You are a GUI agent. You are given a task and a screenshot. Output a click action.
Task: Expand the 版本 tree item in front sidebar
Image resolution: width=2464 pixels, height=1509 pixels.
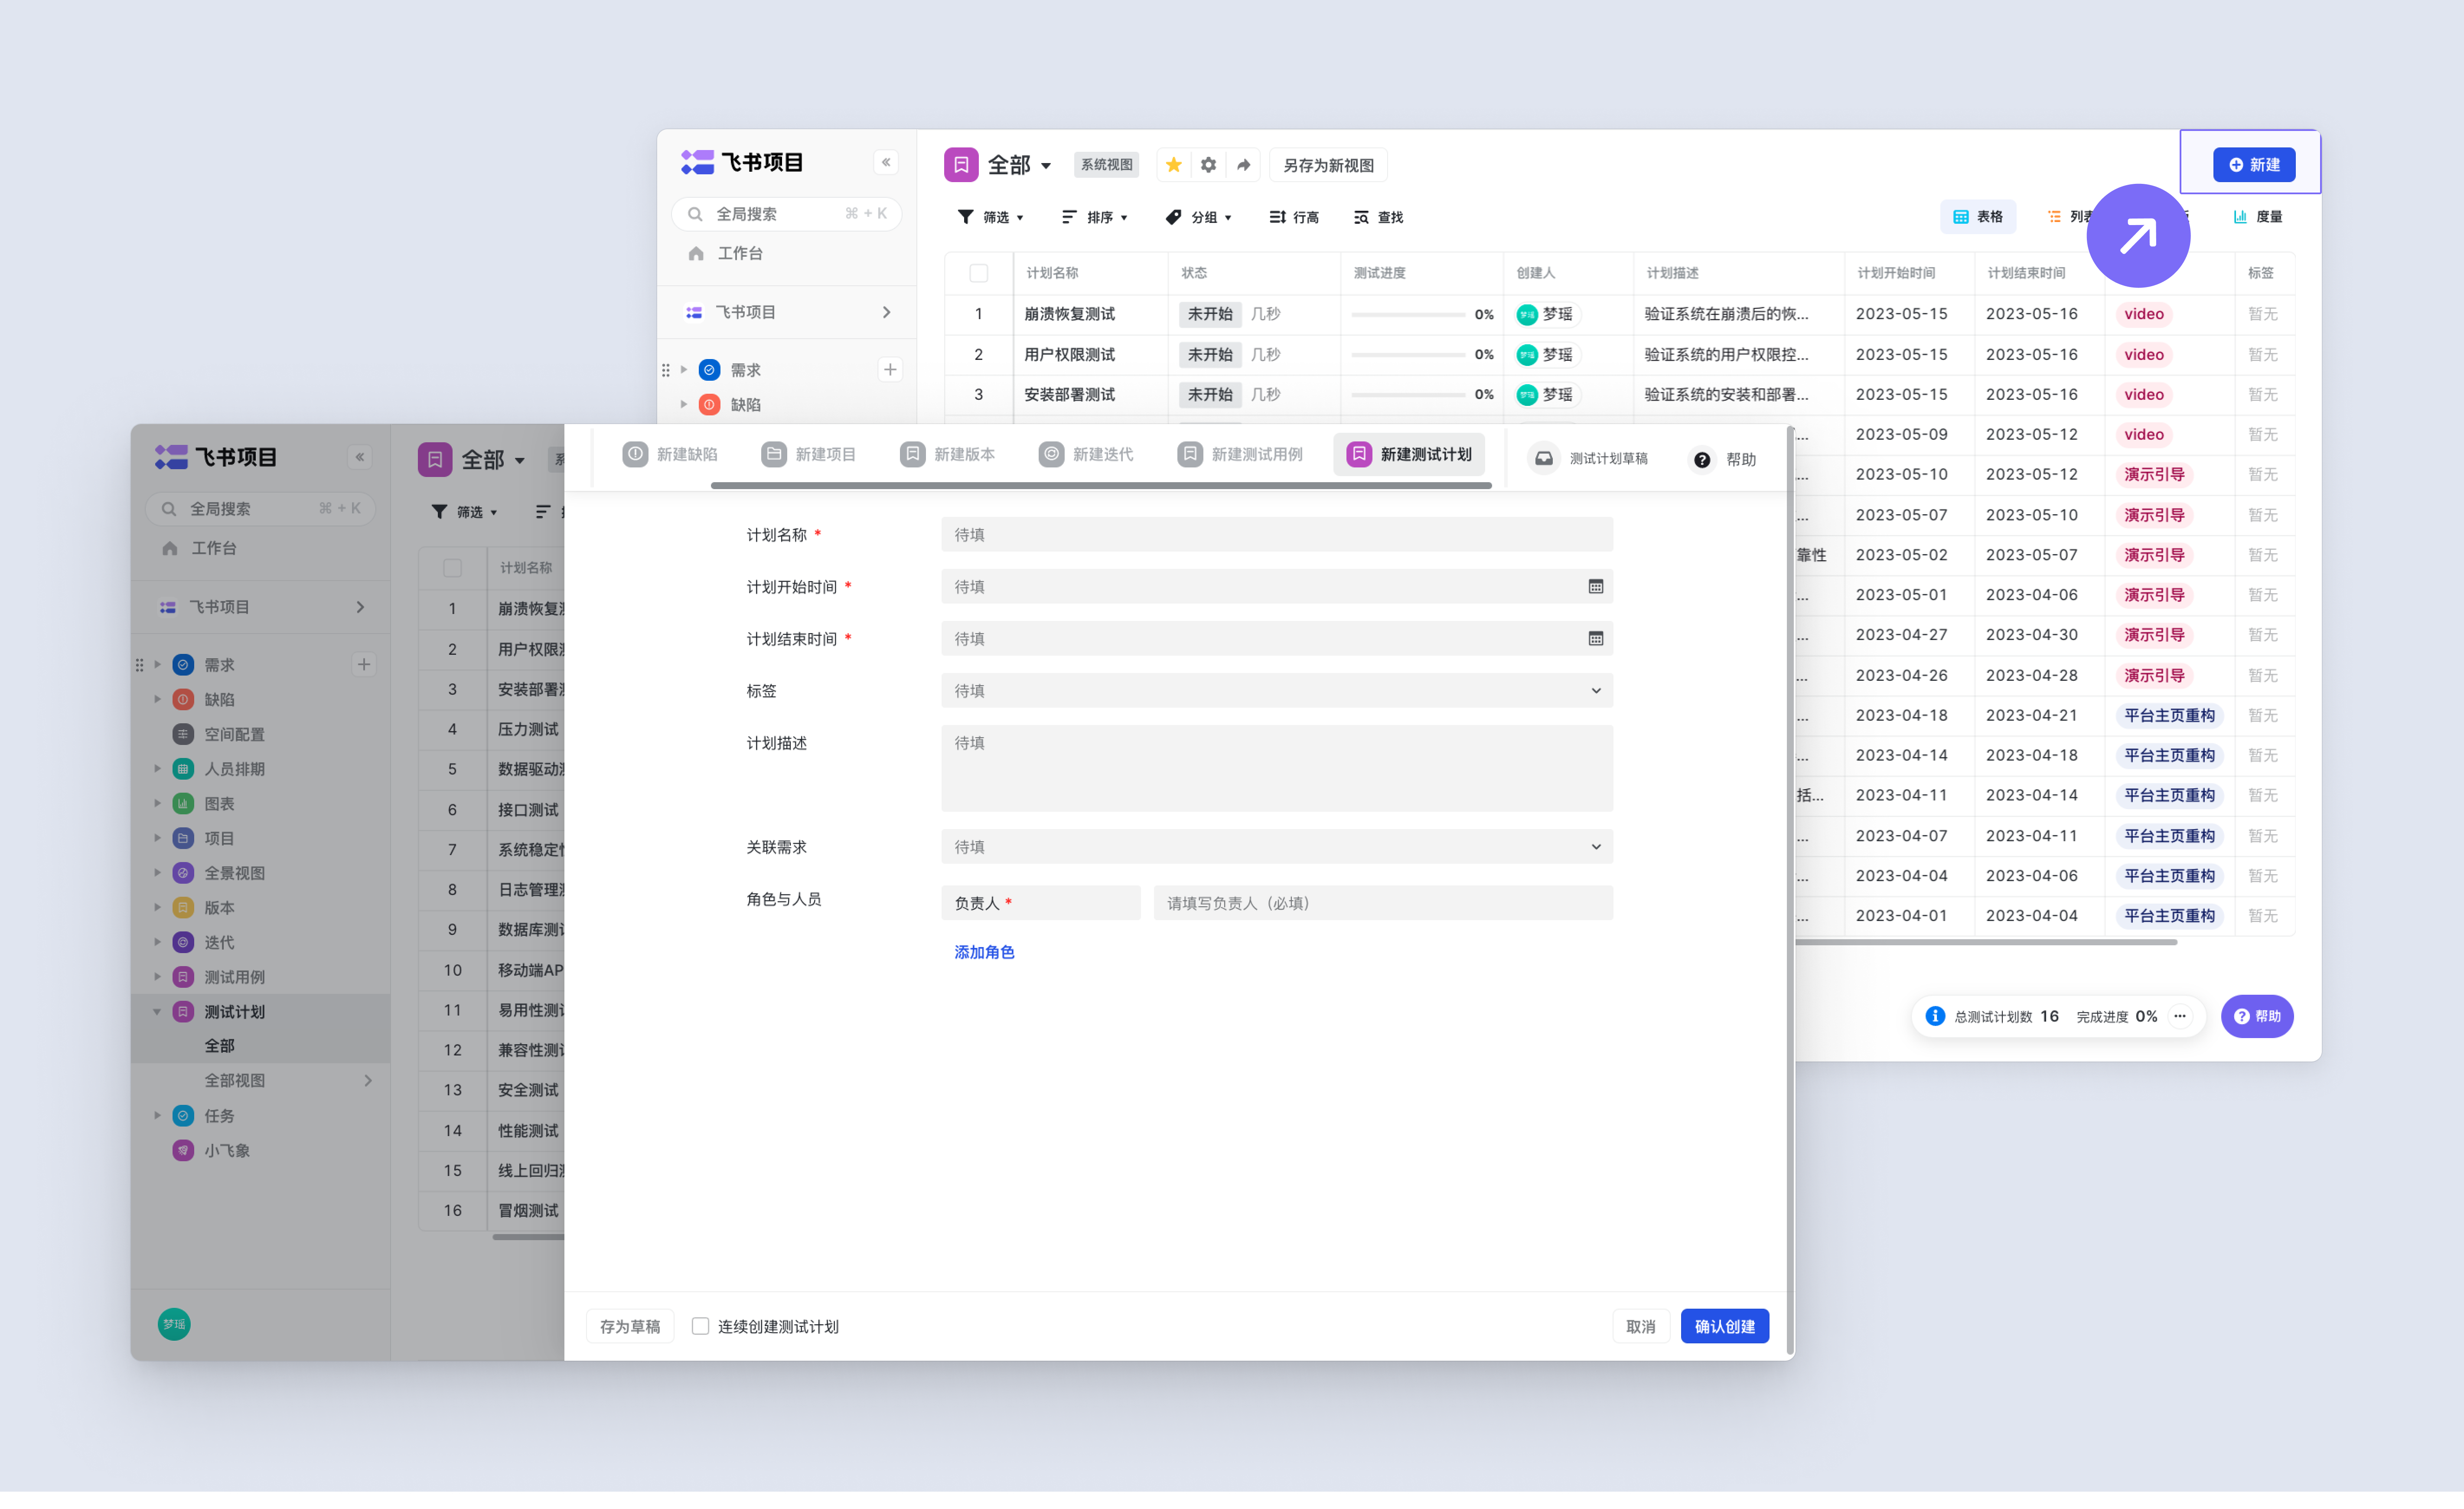(157, 907)
